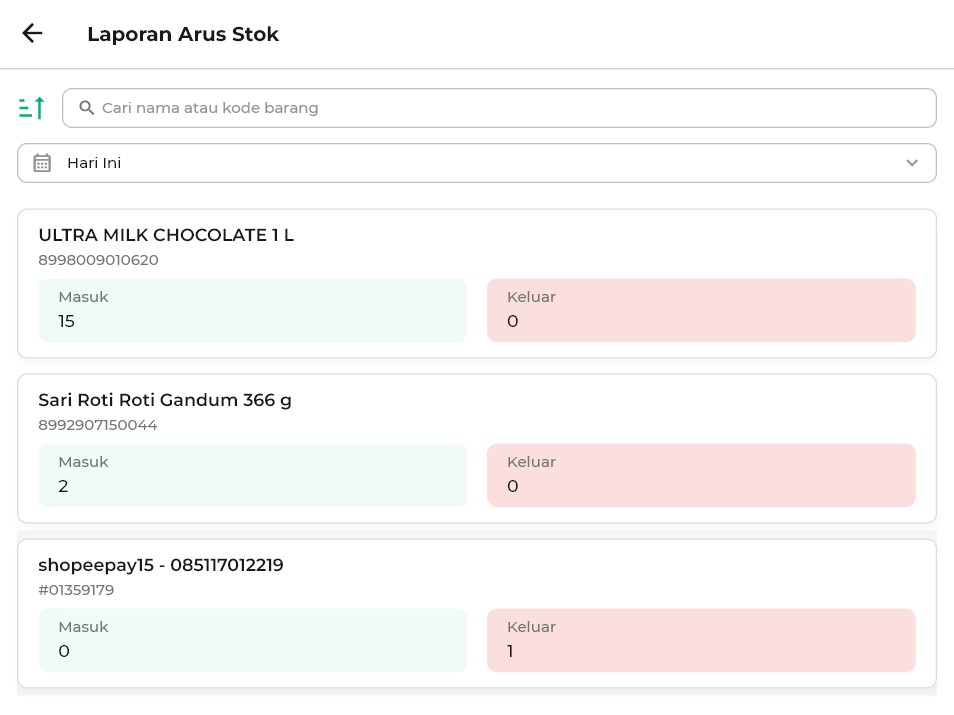Click the calendar icon in date filter
The height and width of the screenshot is (715, 954).
point(42,163)
